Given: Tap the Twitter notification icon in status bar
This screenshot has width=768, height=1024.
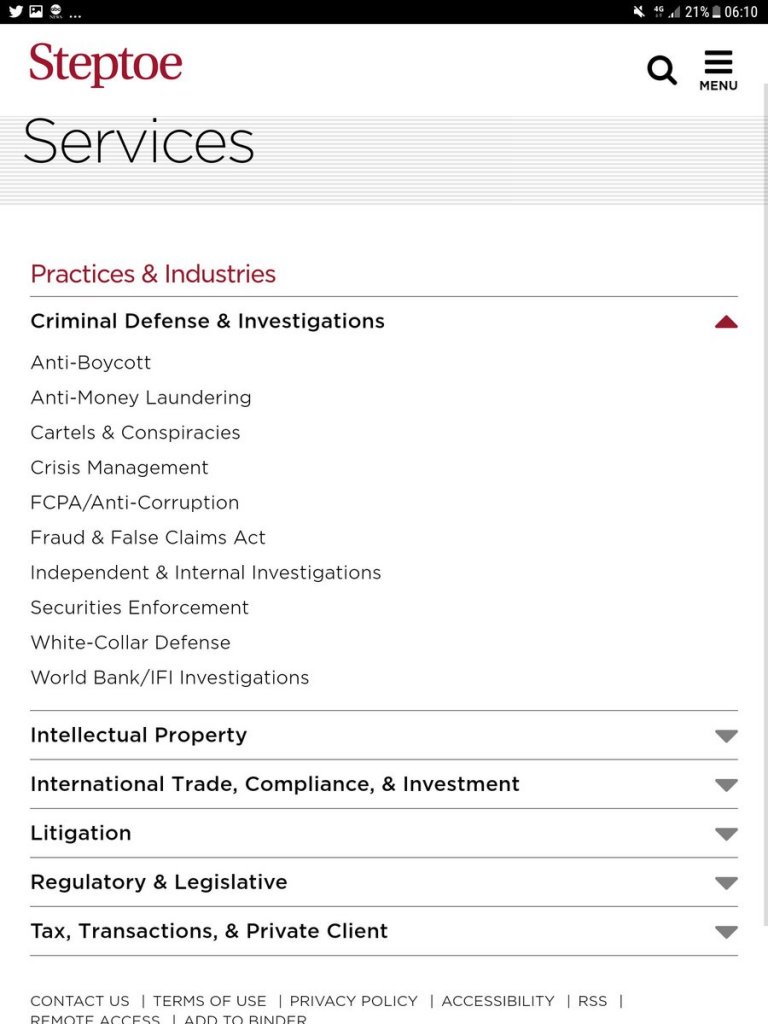Looking at the screenshot, I should (15, 12).
